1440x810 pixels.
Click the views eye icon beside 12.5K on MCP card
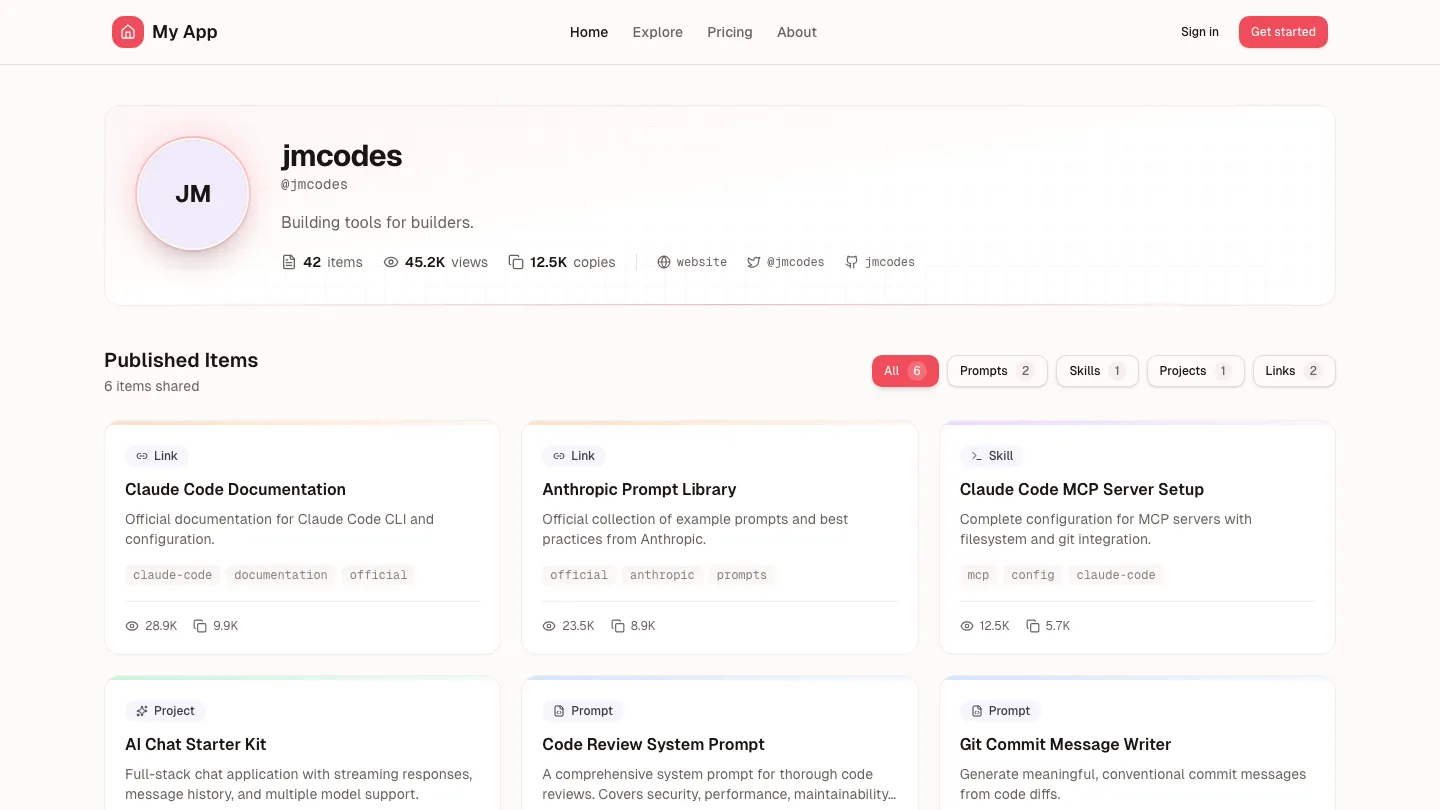coord(967,626)
